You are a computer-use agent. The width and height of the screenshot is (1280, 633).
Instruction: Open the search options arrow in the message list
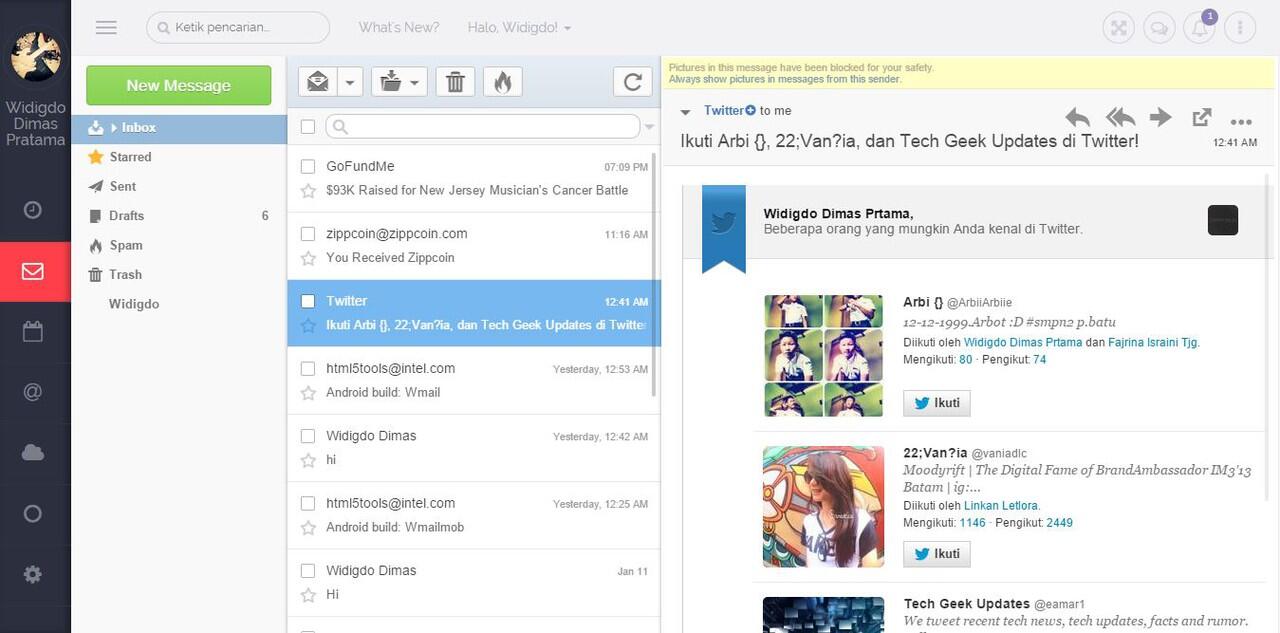[x=650, y=127]
